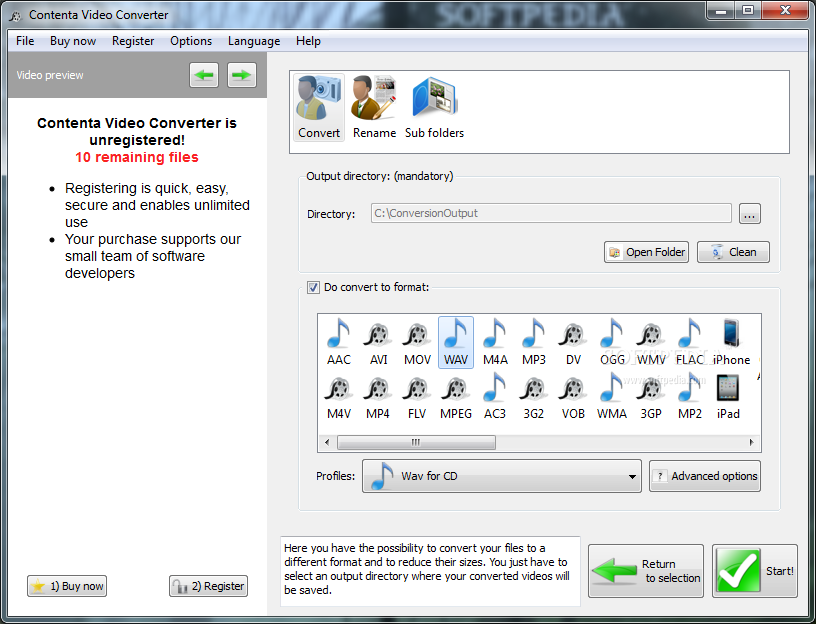Choose the M4A audio format
The image size is (816, 624).
point(495,342)
